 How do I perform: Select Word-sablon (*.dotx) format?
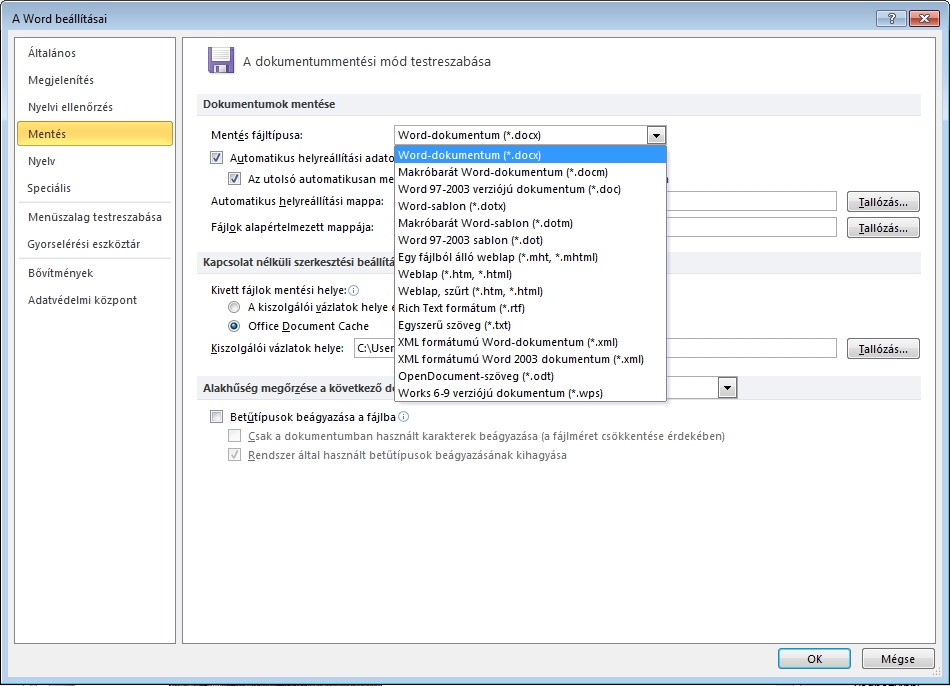(x=530, y=206)
